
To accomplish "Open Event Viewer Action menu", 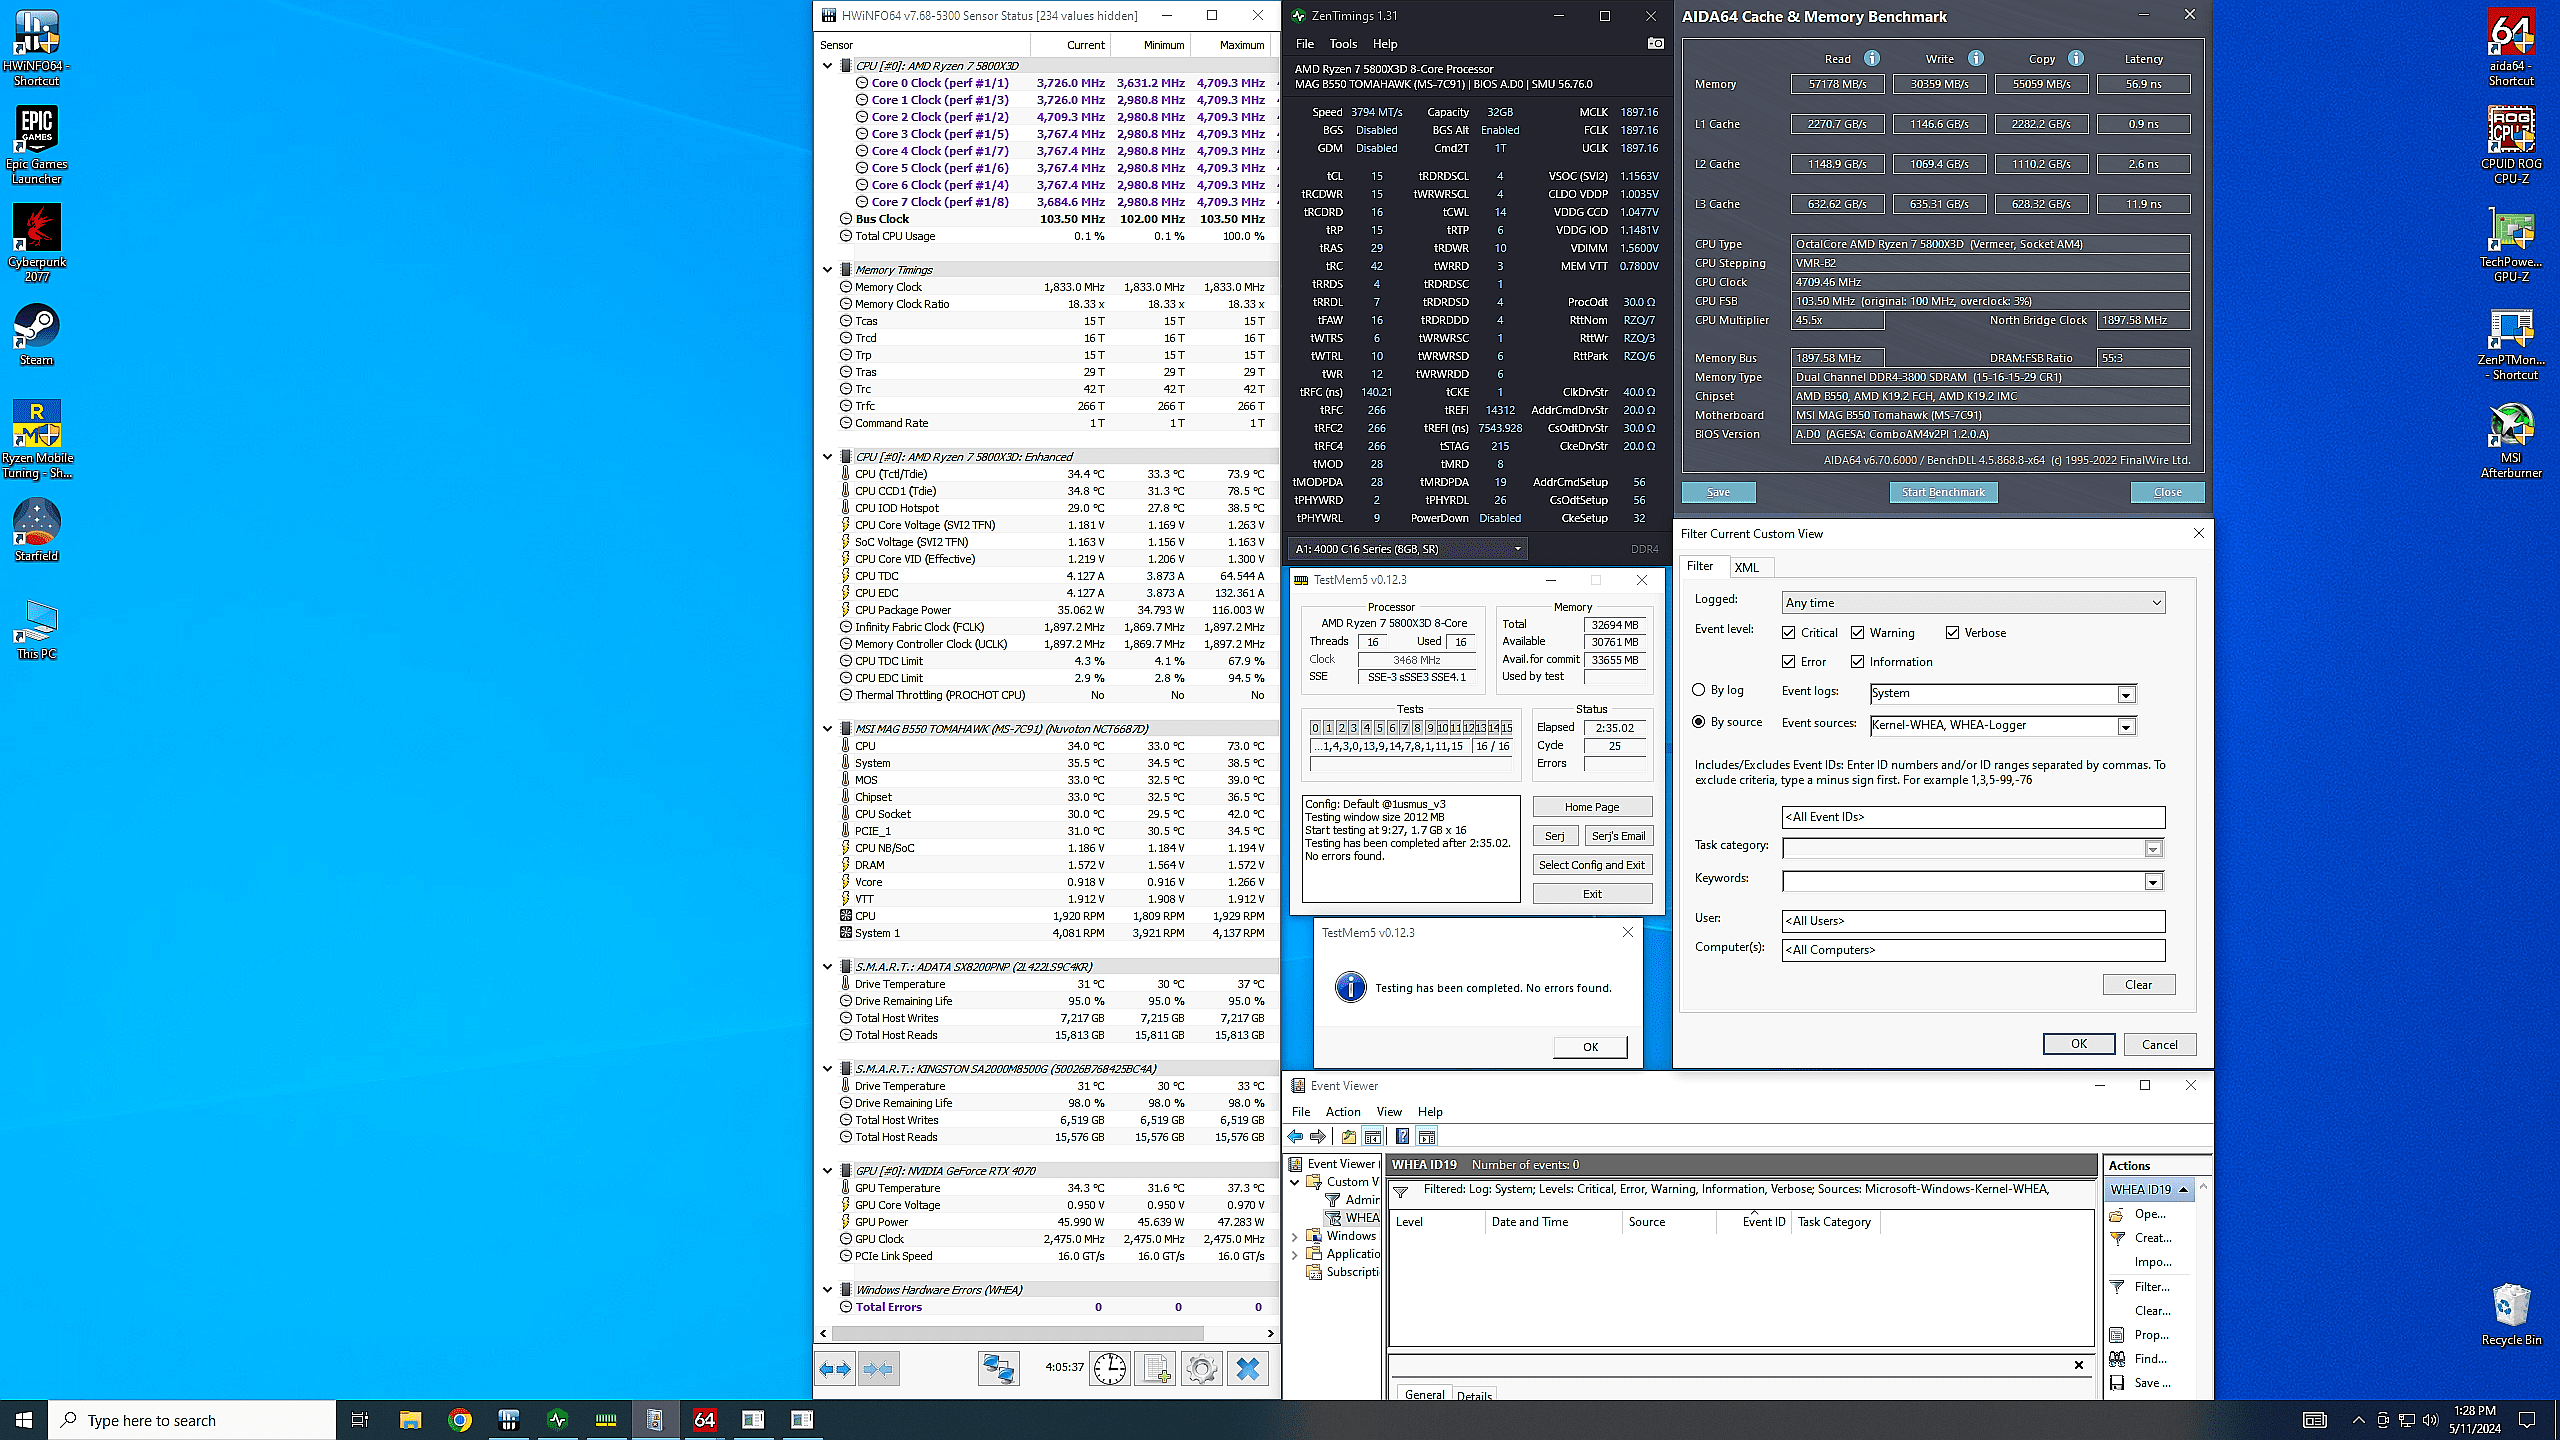I will (1343, 1112).
